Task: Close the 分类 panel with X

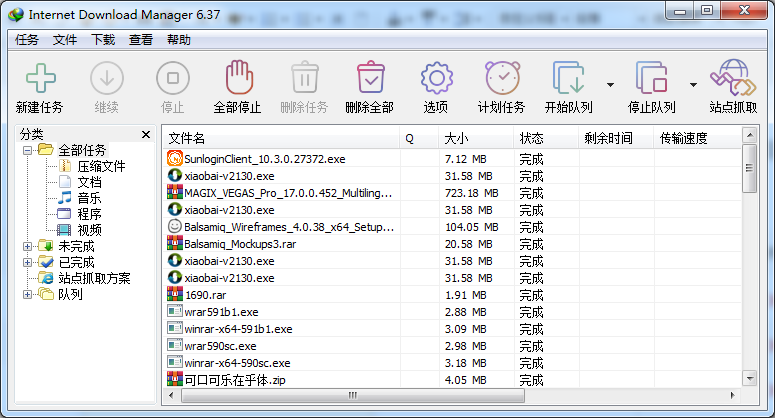Action: point(146,134)
